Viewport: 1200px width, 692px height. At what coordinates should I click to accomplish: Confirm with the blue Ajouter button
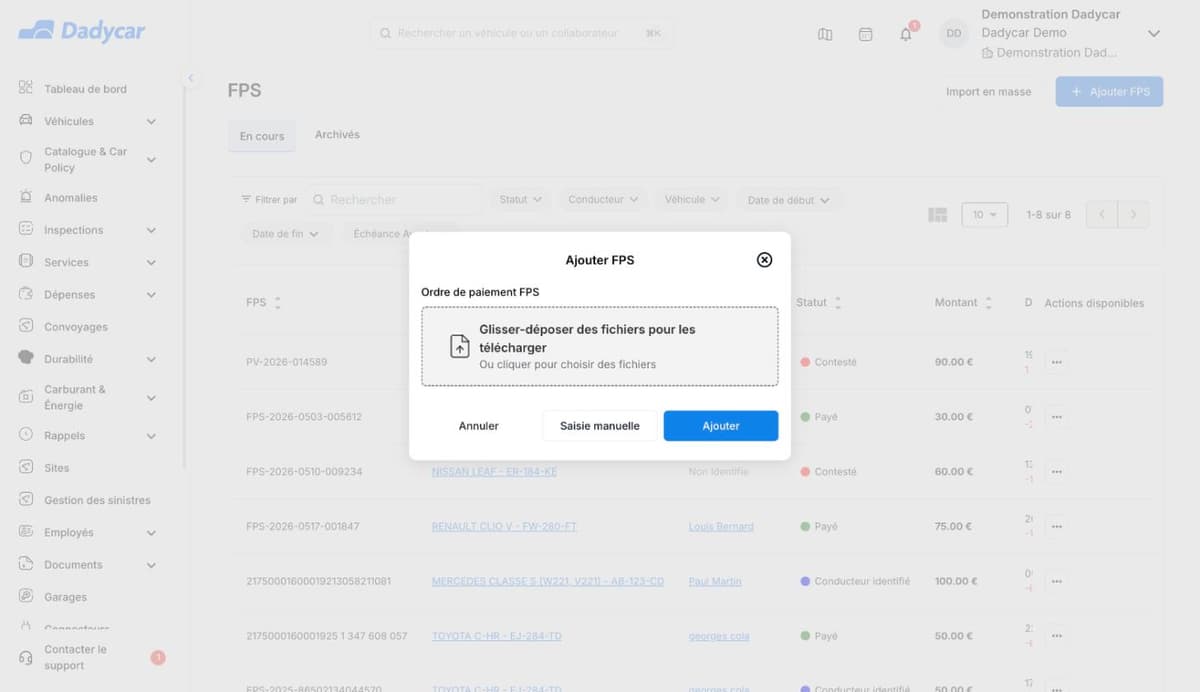tap(721, 426)
